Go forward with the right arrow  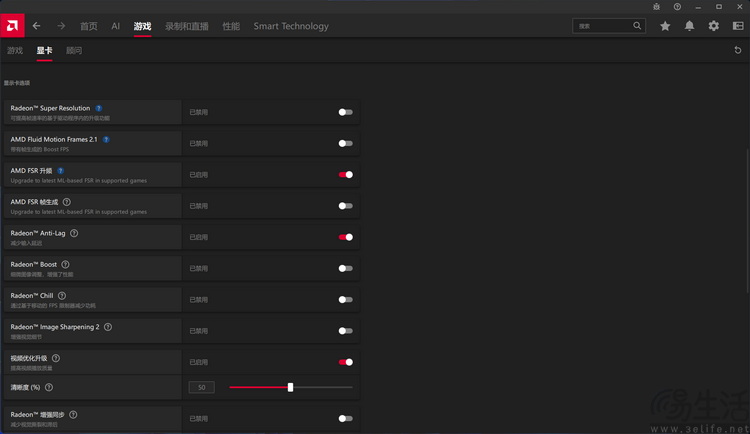click(61, 26)
